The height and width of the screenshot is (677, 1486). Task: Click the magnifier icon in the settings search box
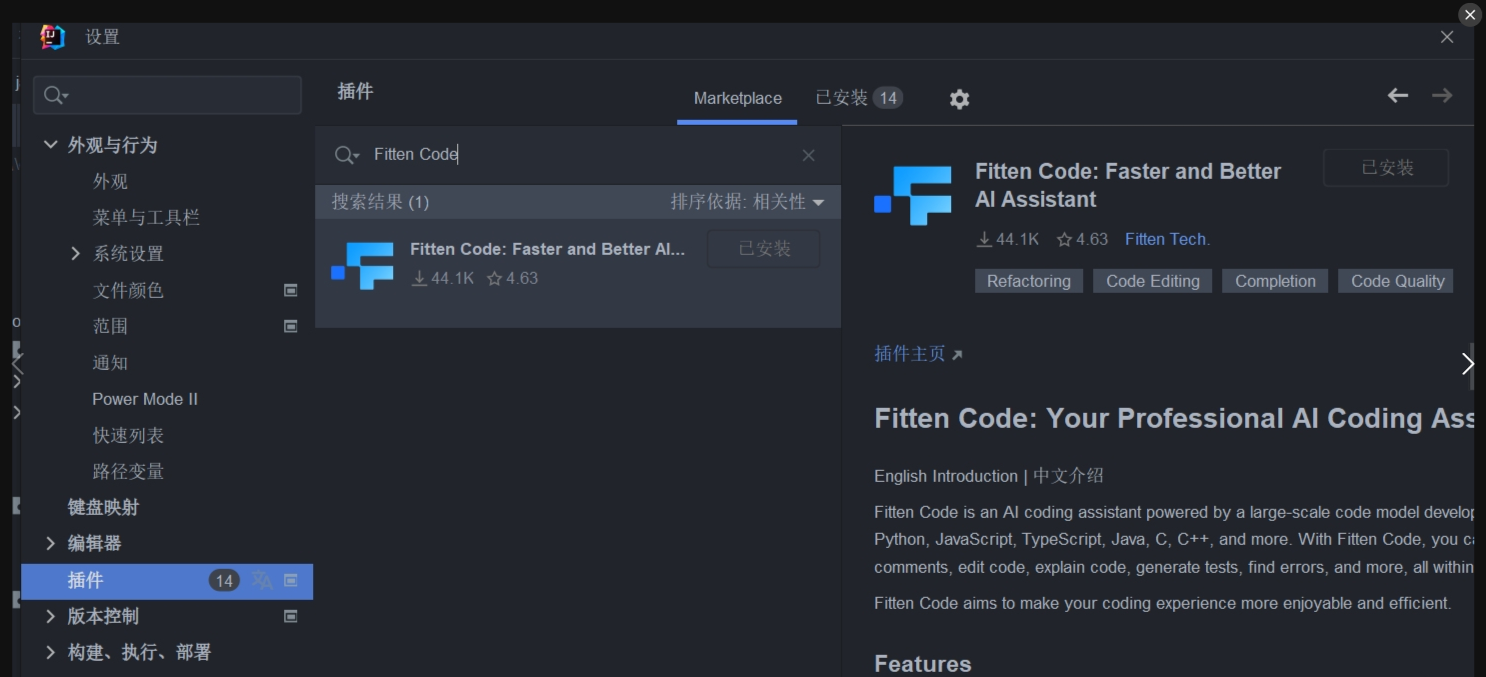(x=53, y=95)
